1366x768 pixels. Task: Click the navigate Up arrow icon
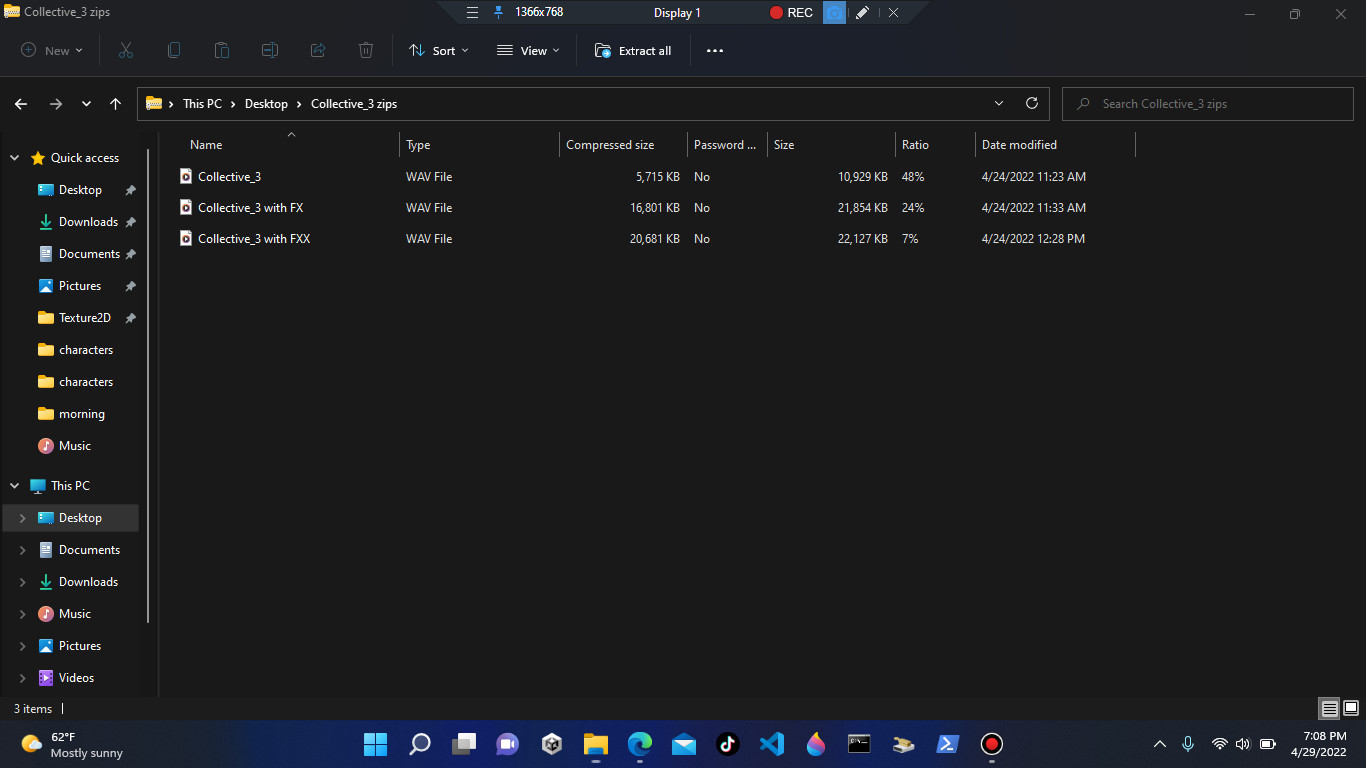click(115, 103)
